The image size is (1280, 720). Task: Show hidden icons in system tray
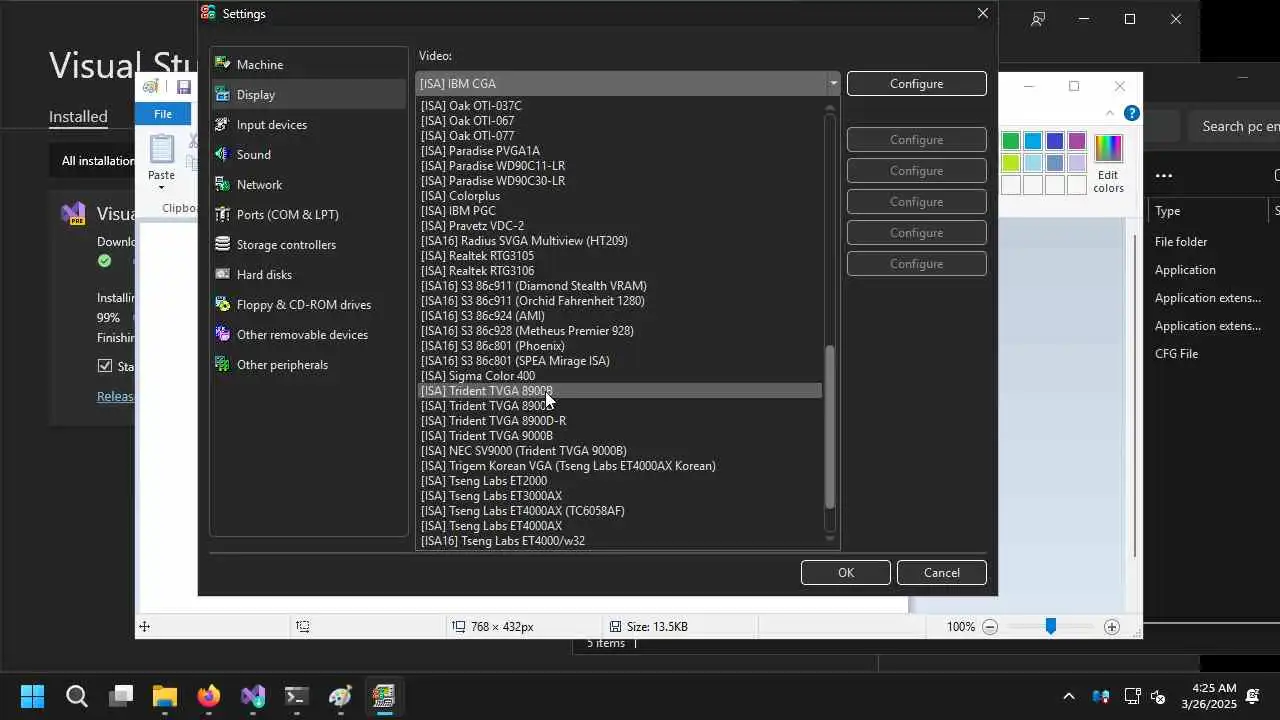[1068, 696]
